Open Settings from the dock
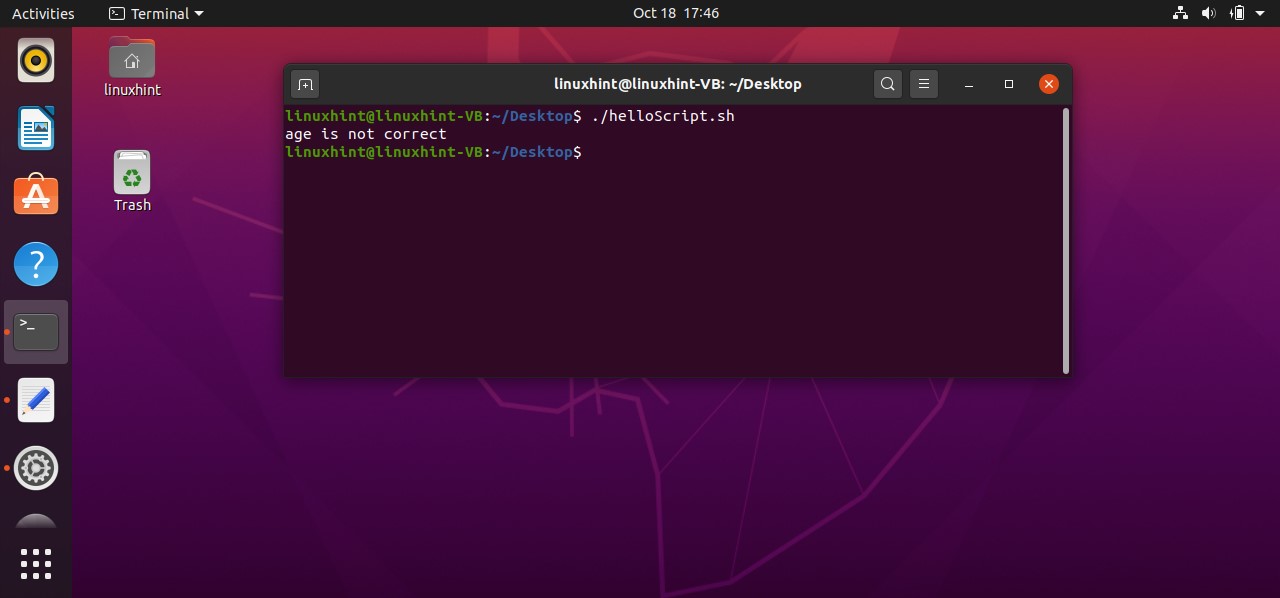This screenshot has width=1280, height=598. (36, 467)
